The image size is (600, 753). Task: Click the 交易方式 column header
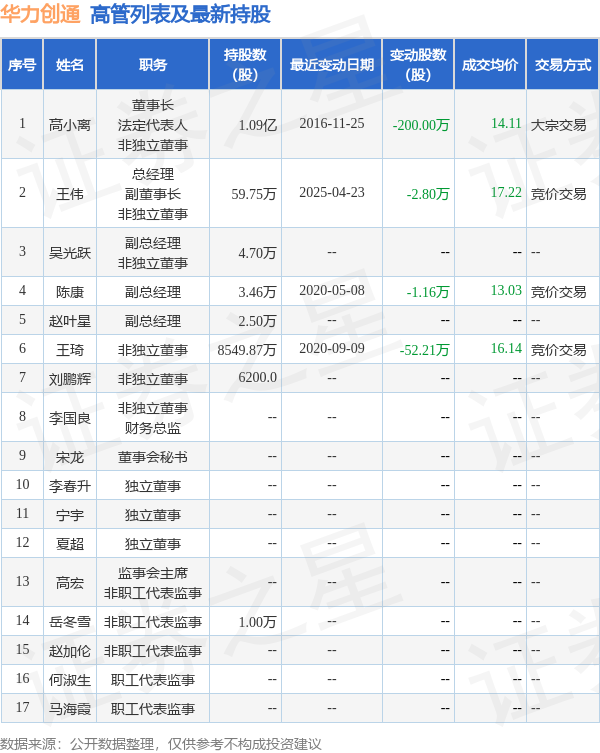(563, 64)
